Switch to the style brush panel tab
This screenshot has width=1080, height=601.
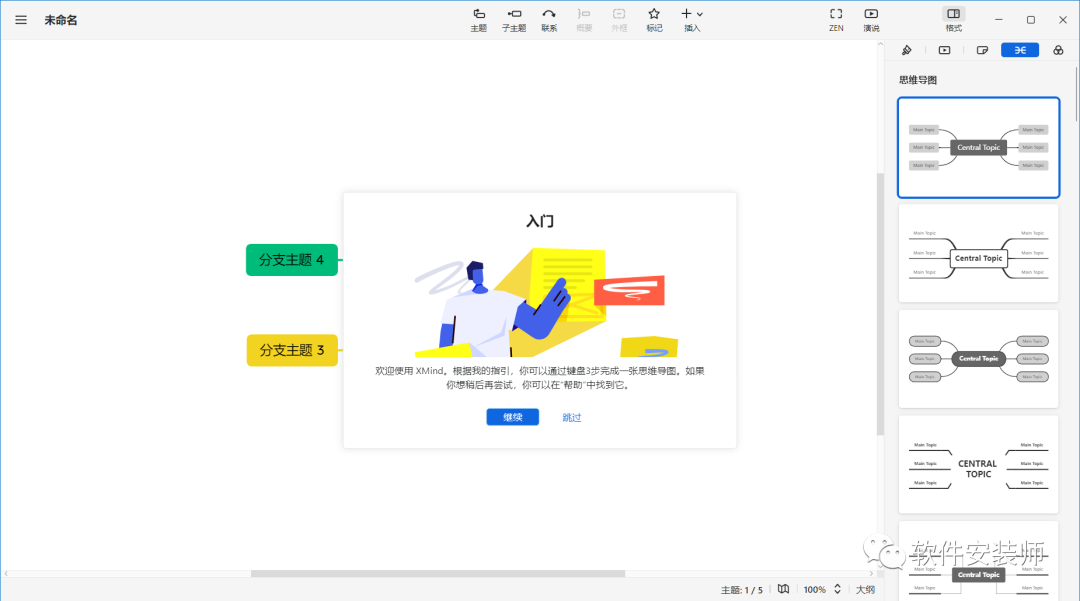point(906,50)
